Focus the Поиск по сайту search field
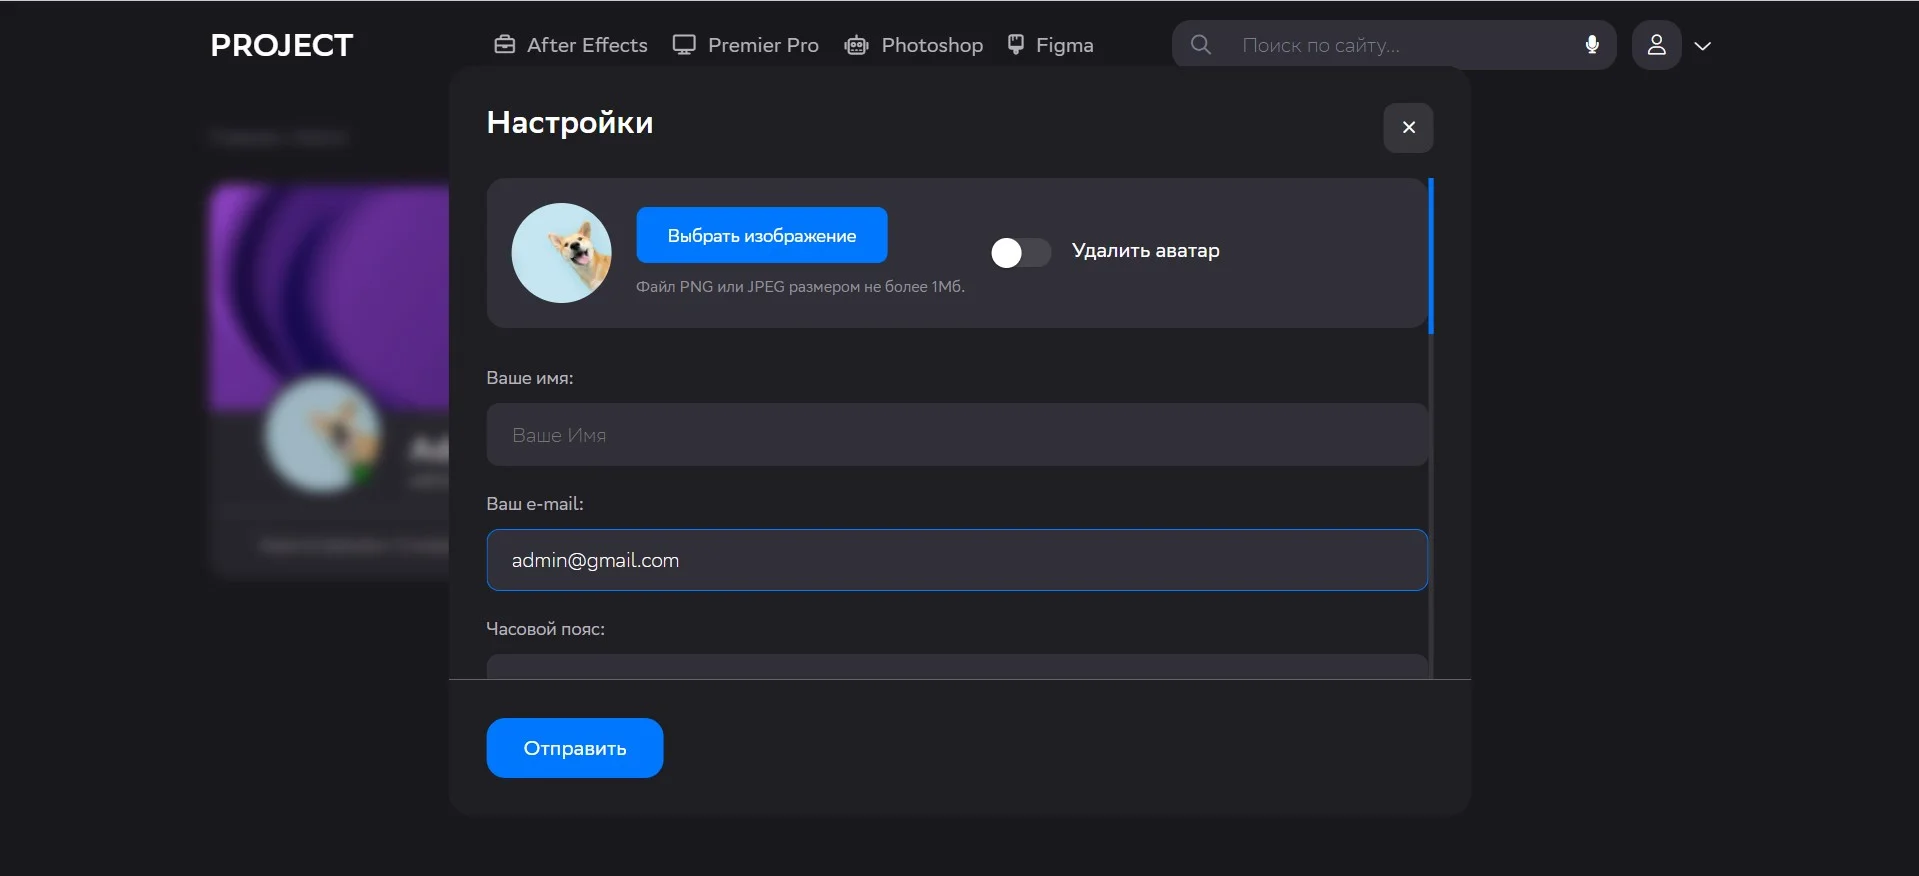1919x876 pixels. coord(1400,45)
